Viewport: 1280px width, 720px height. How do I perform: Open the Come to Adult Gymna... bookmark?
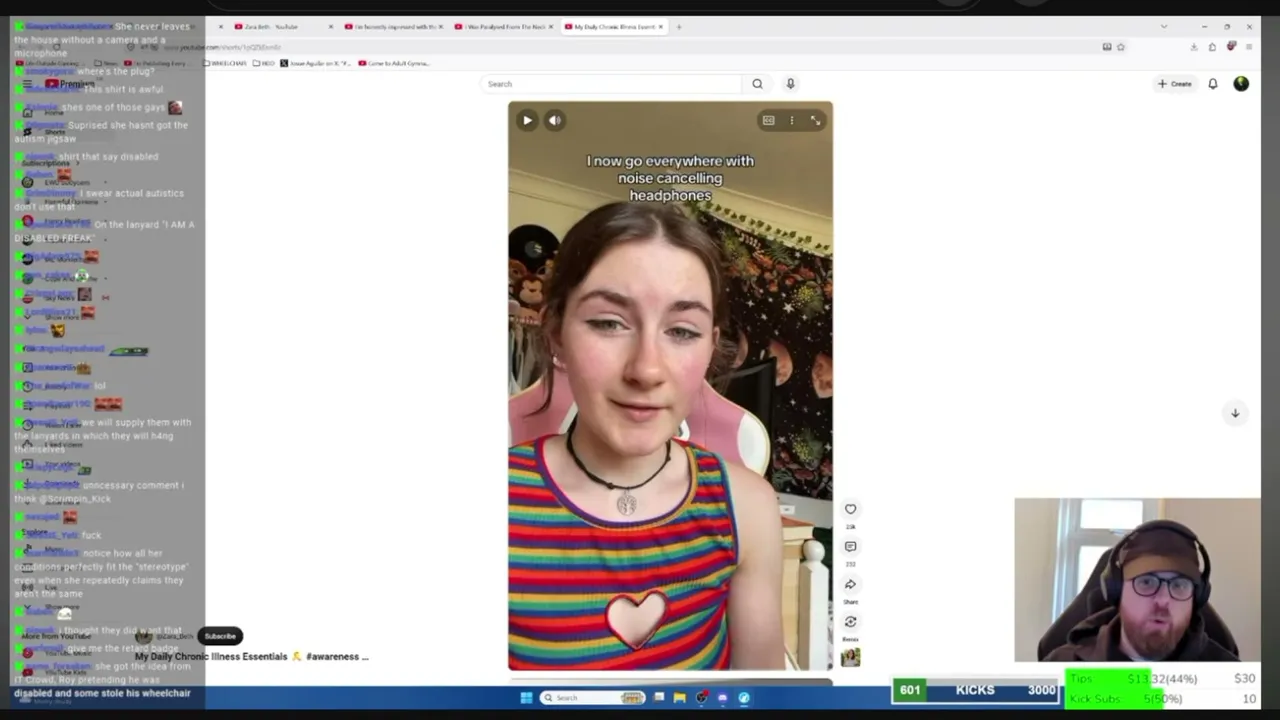394,63
